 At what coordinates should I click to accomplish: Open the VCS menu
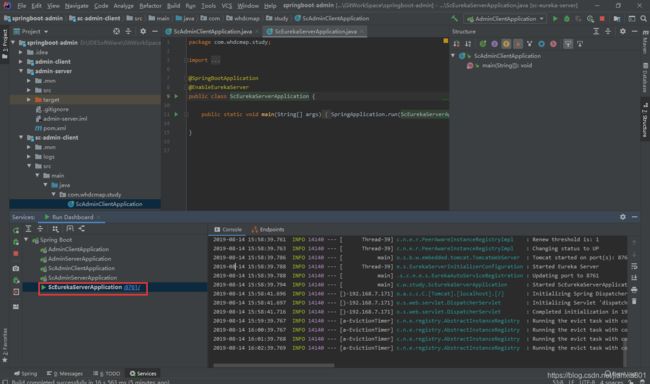click(226, 6)
